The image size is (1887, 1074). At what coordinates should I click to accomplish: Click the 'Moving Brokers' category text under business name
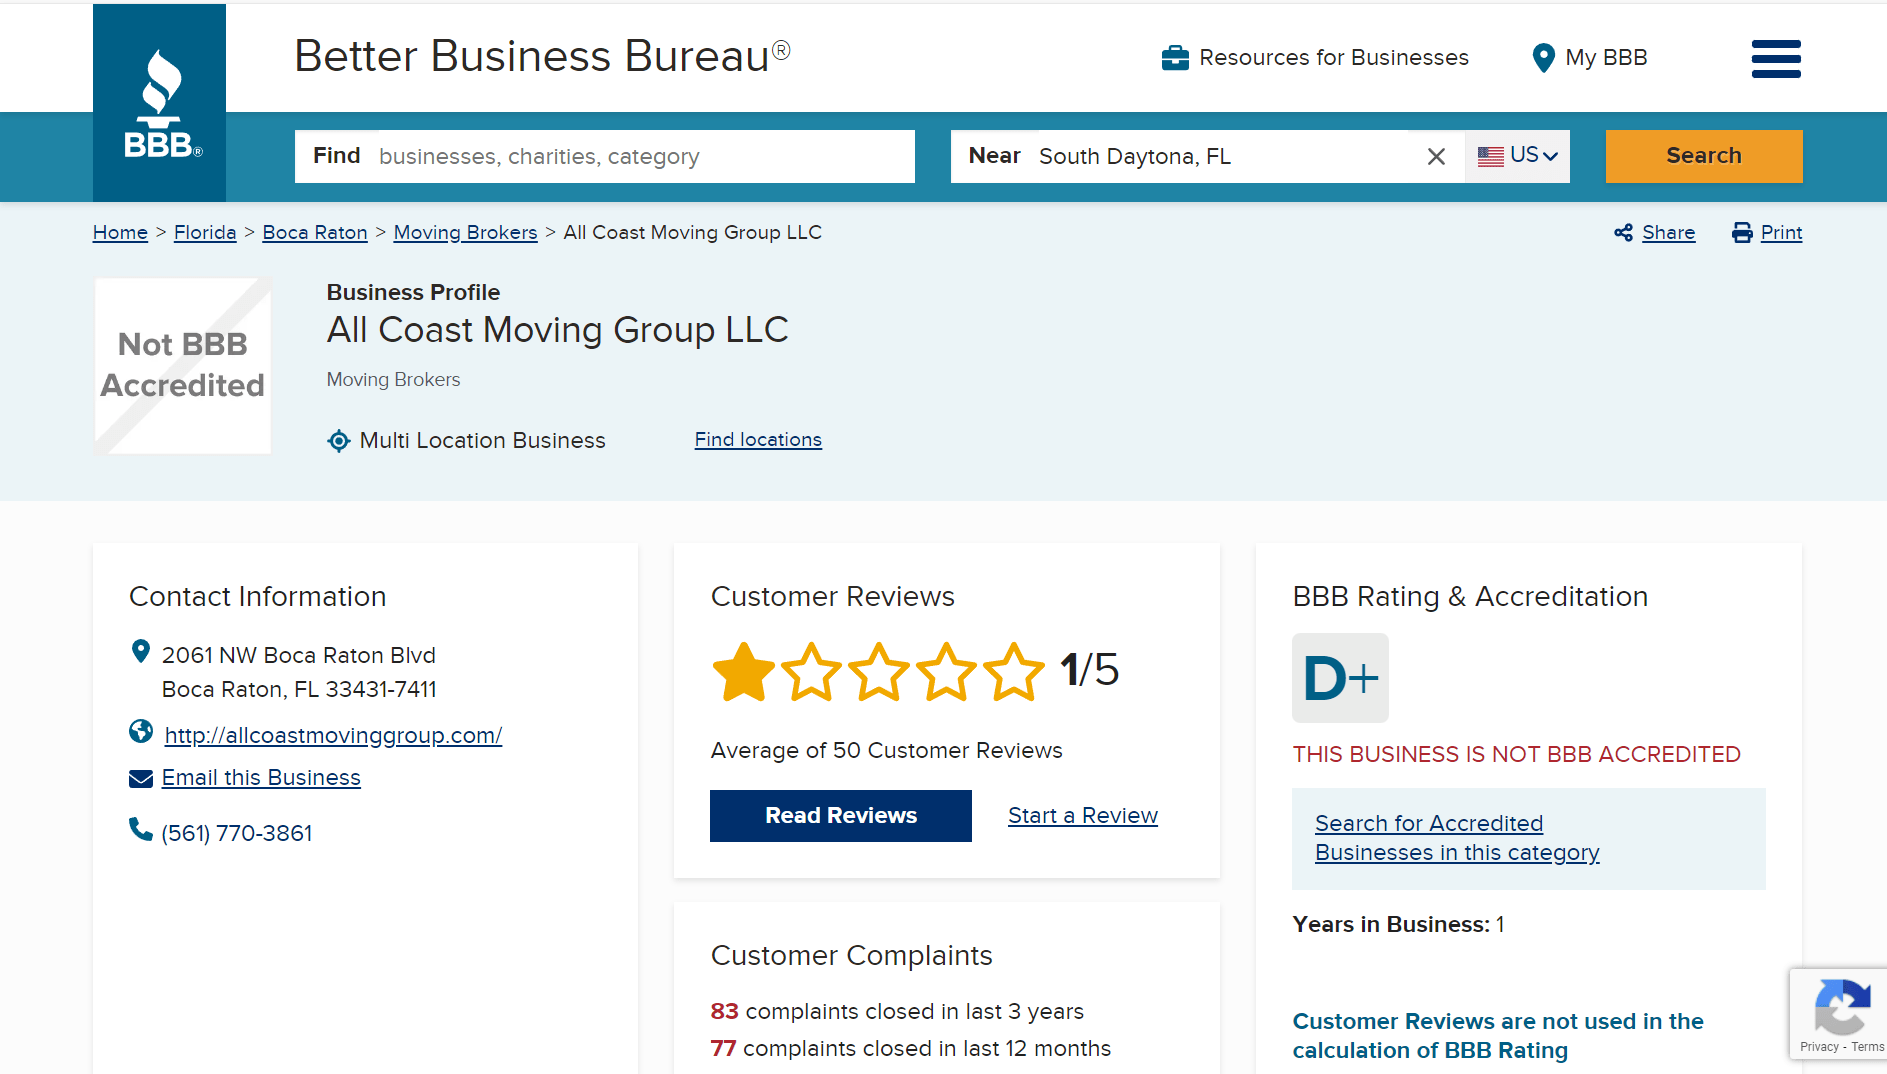pyautogui.click(x=393, y=380)
